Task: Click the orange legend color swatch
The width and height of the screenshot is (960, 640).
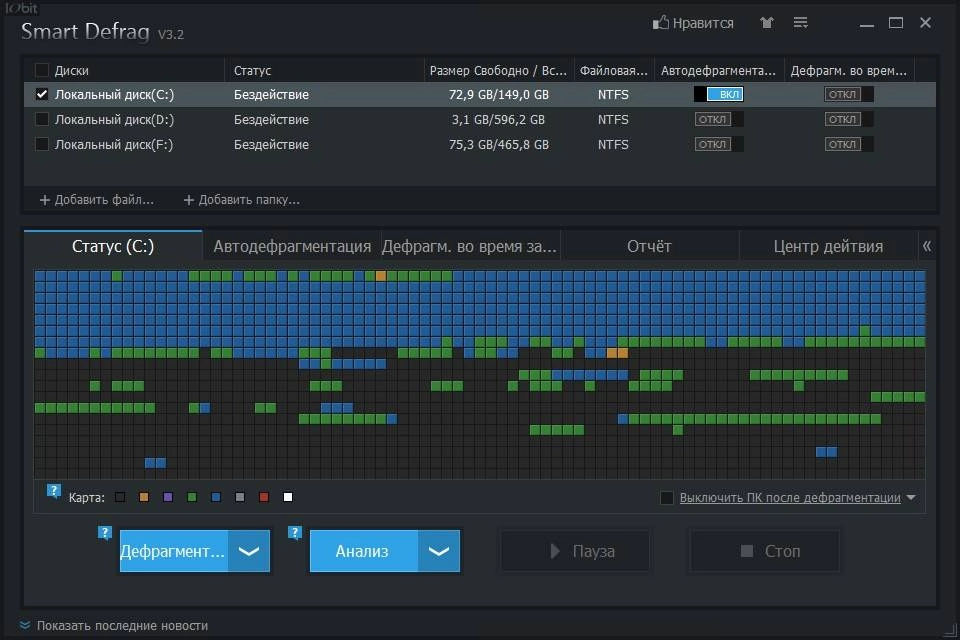Action: [144, 497]
